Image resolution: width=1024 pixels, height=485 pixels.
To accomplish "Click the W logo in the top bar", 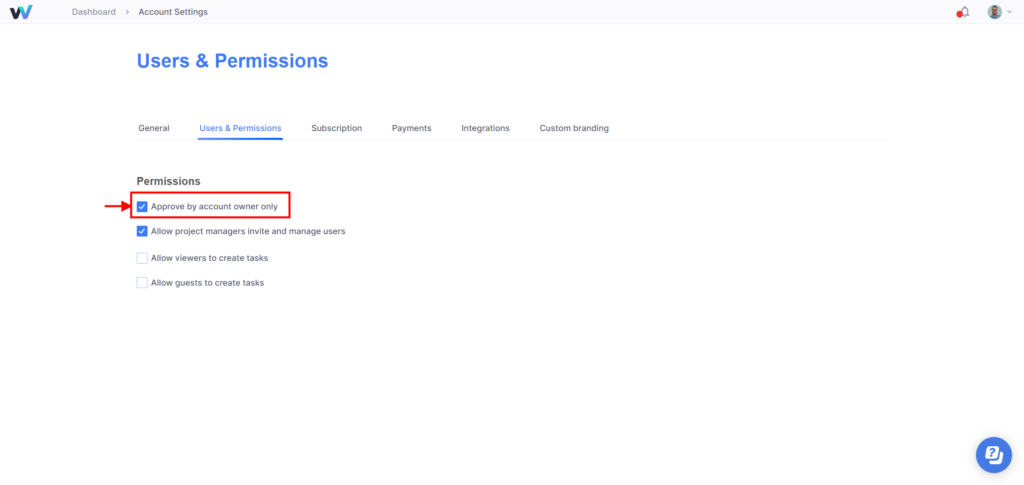I will [21, 12].
